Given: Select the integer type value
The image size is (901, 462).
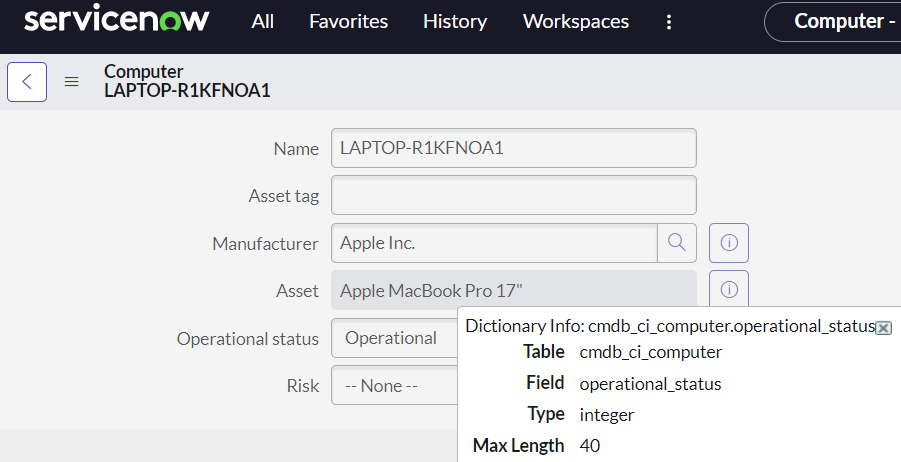Looking at the screenshot, I should coord(607,414).
